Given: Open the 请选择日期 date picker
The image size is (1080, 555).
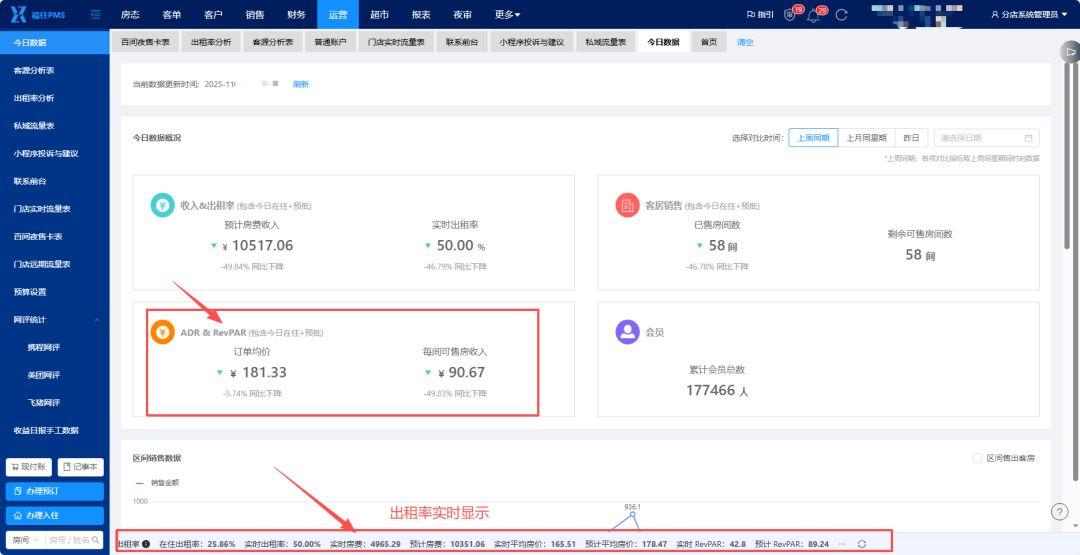Looking at the screenshot, I should (x=986, y=138).
